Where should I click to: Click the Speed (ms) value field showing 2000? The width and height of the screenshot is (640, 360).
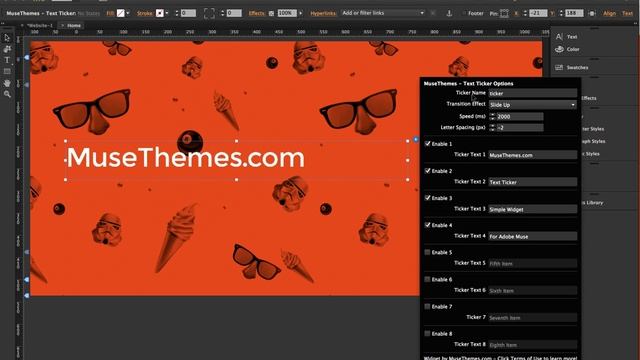coord(520,116)
